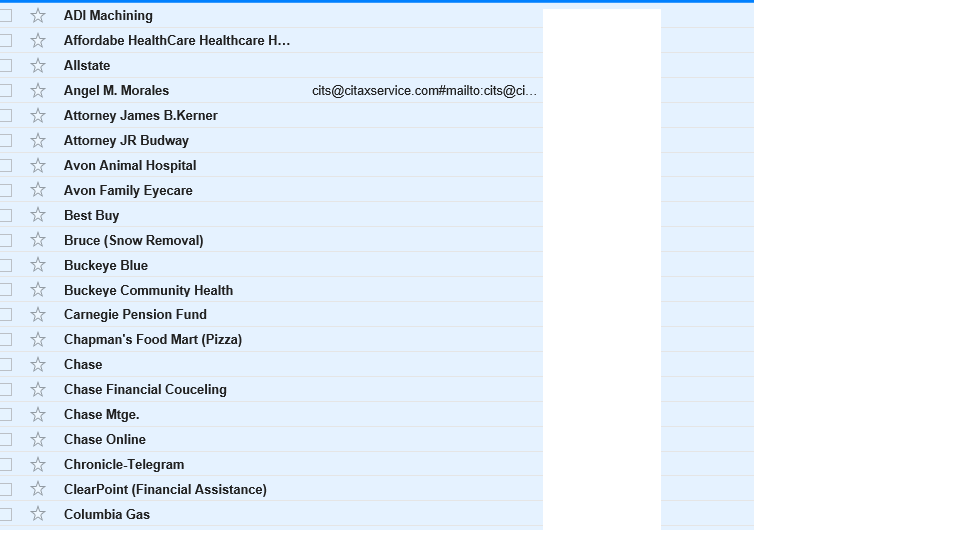Open Angel M. Morales contact name

116,91
